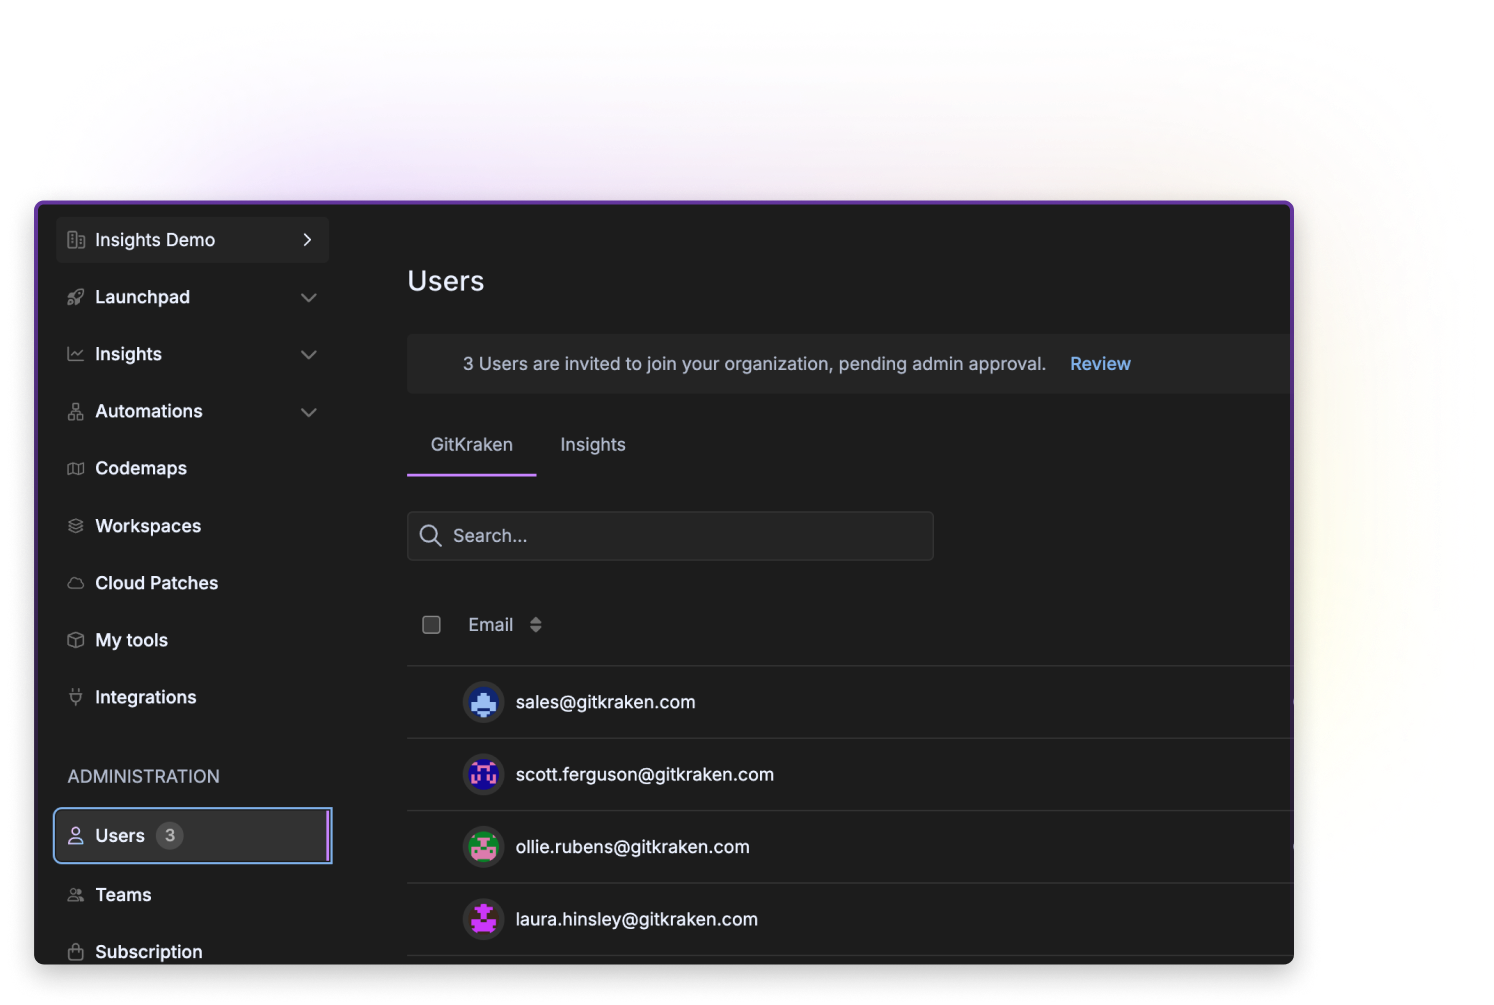Click inside the Search field
The width and height of the screenshot is (1494, 1005).
tap(670, 535)
